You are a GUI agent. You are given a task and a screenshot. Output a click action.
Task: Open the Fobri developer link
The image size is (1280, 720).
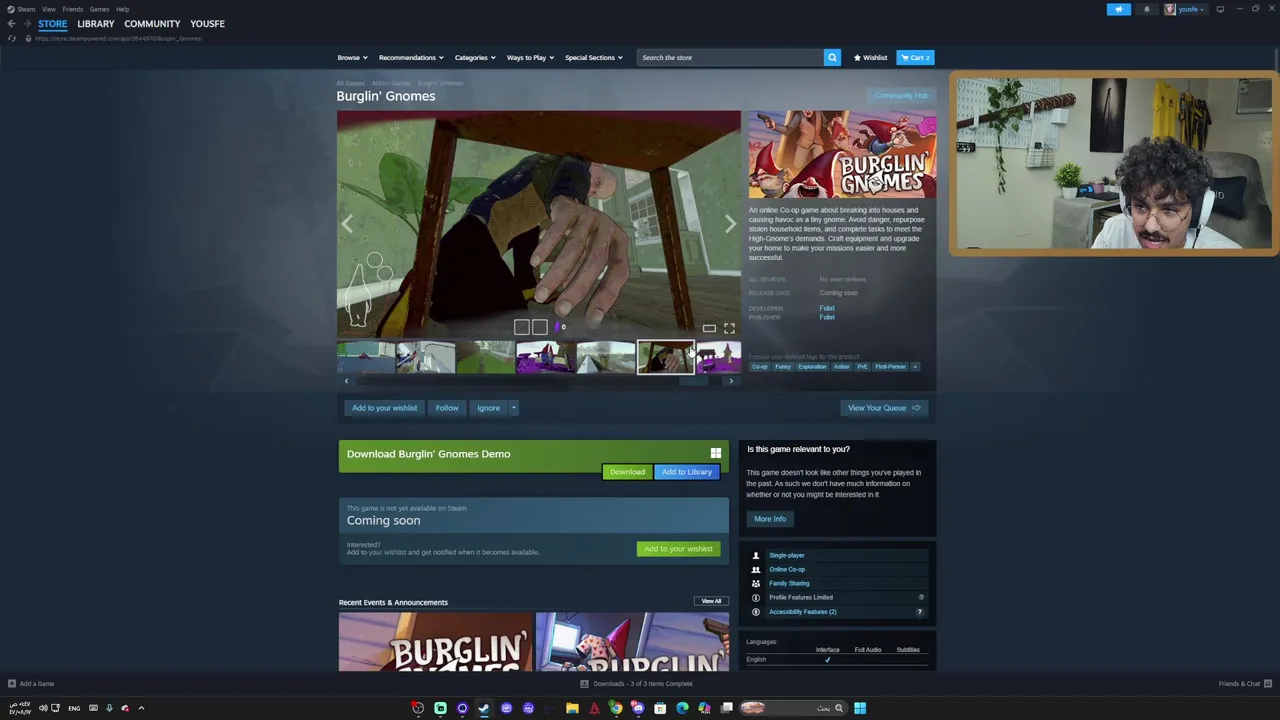point(827,308)
